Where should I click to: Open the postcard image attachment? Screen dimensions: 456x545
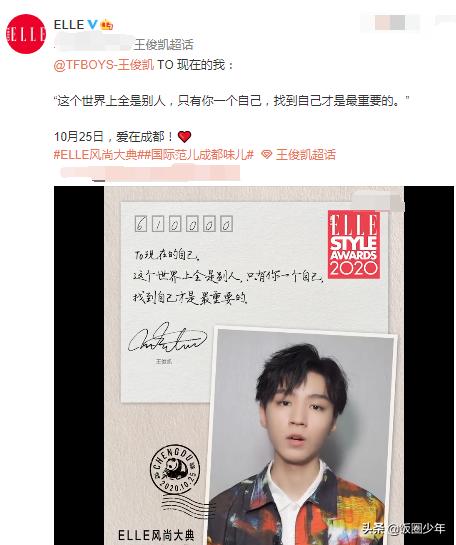click(x=254, y=365)
